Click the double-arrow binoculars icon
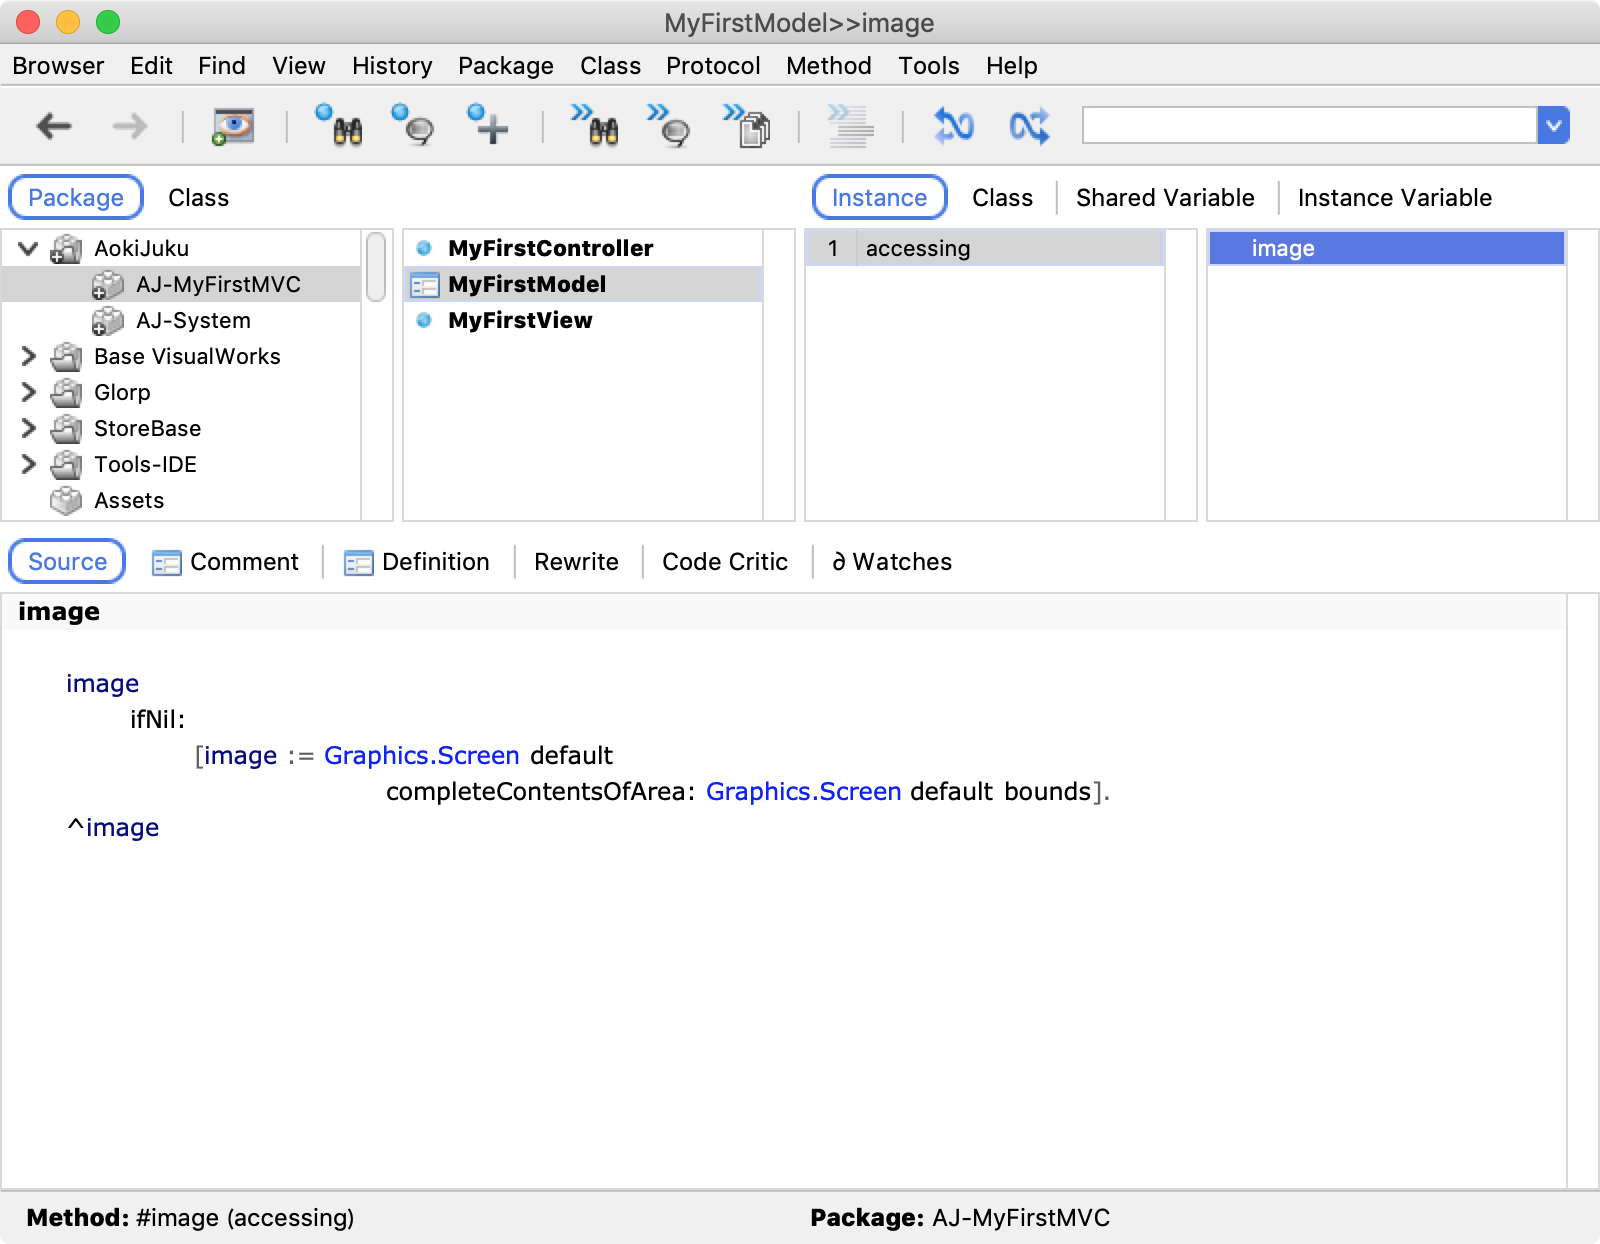 595,126
